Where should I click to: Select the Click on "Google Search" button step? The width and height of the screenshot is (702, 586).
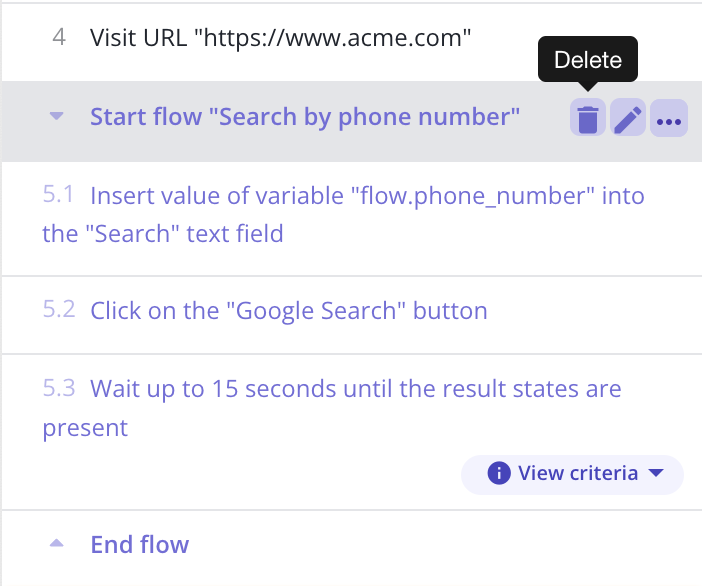pos(288,310)
